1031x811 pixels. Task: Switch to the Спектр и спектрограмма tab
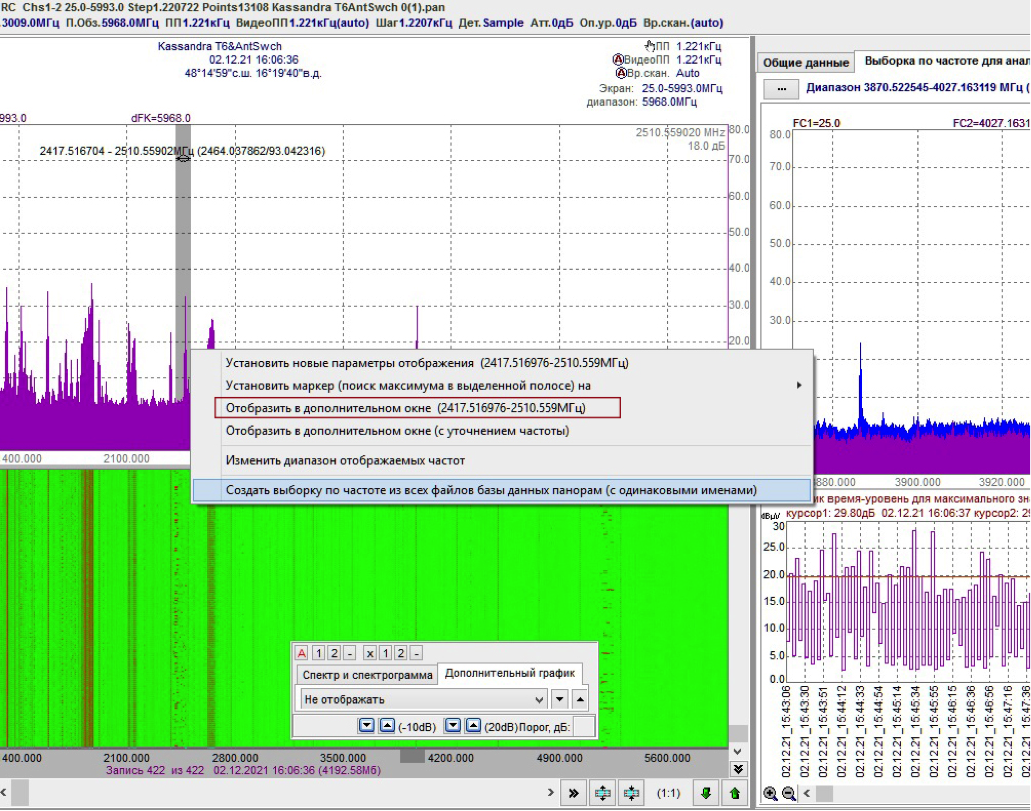pyautogui.click(x=368, y=675)
